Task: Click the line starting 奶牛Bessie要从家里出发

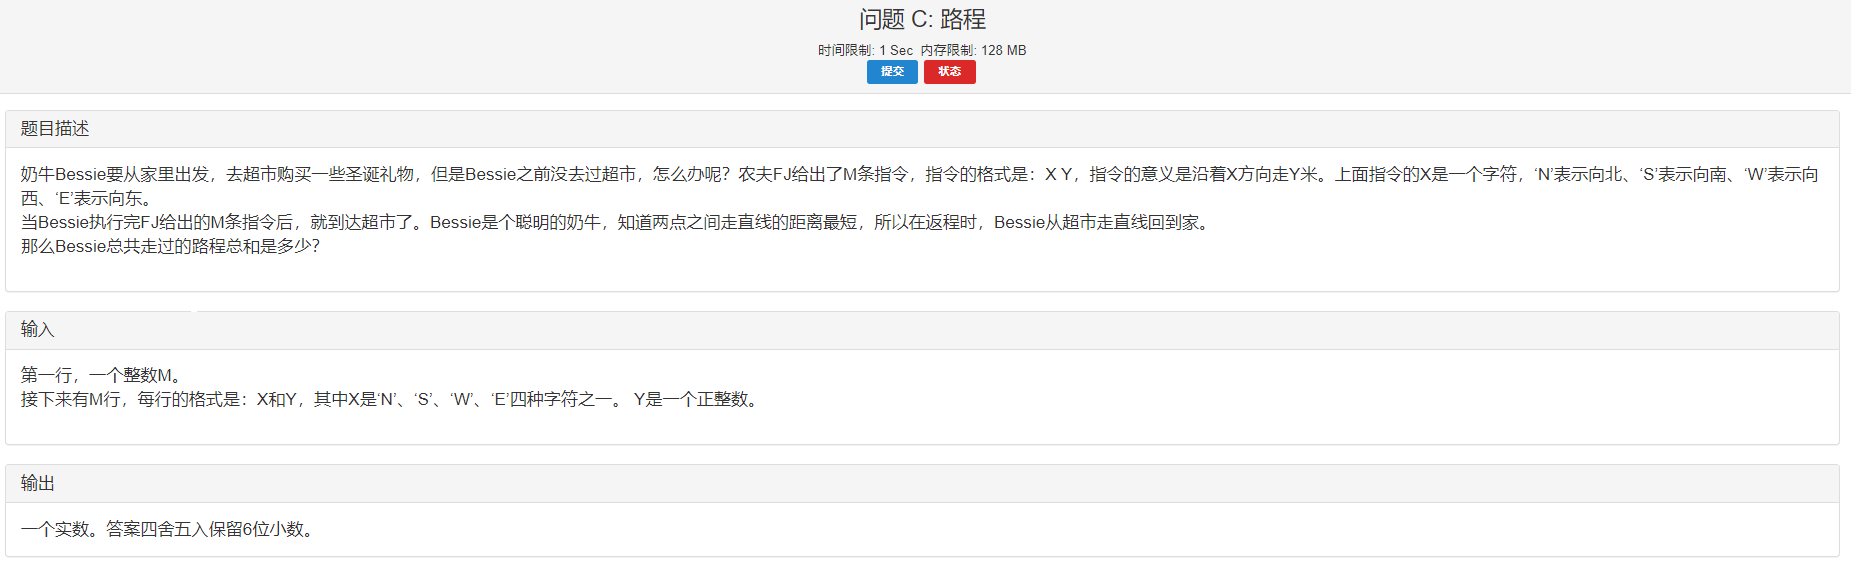Action: click(920, 175)
